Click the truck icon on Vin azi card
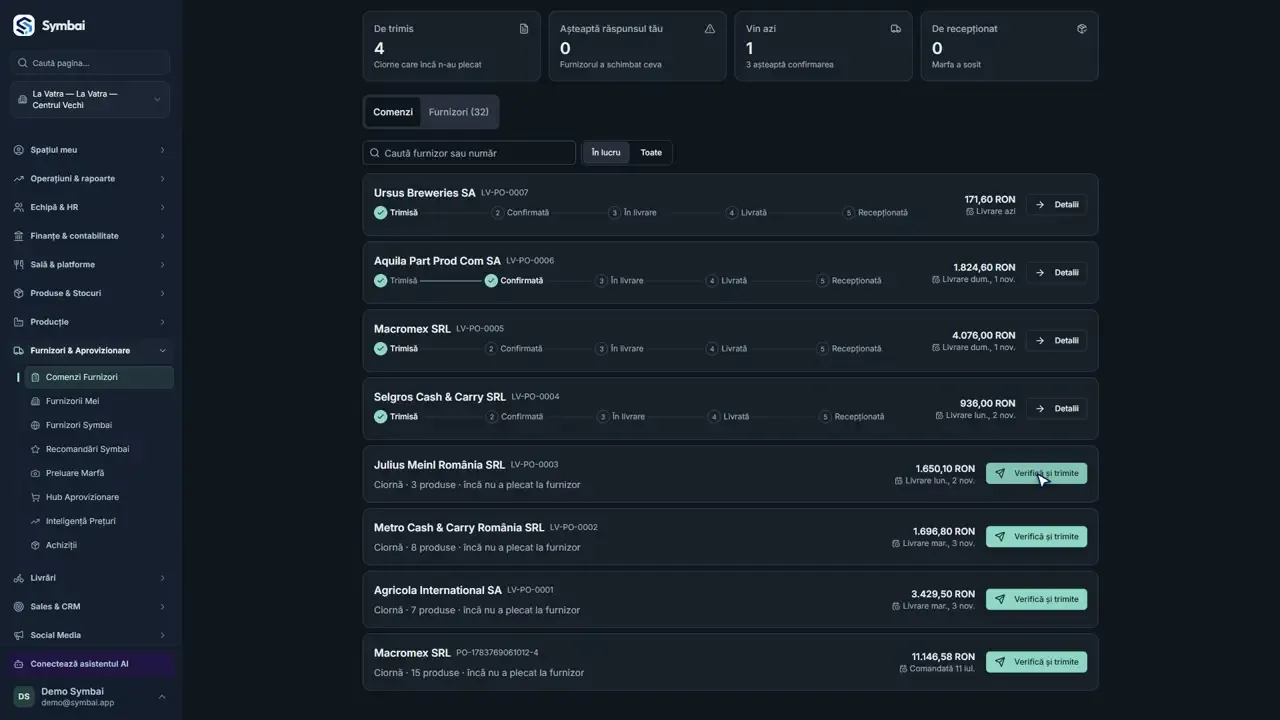 click(x=896, y=29)
